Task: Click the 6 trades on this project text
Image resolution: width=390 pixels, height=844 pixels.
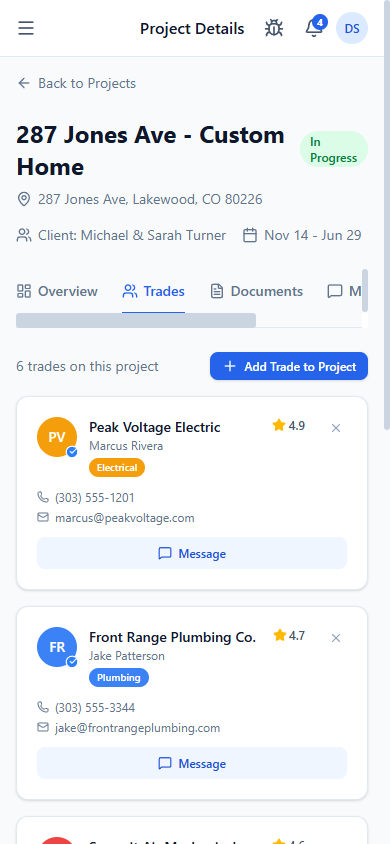Action: [x=88, y=367]
